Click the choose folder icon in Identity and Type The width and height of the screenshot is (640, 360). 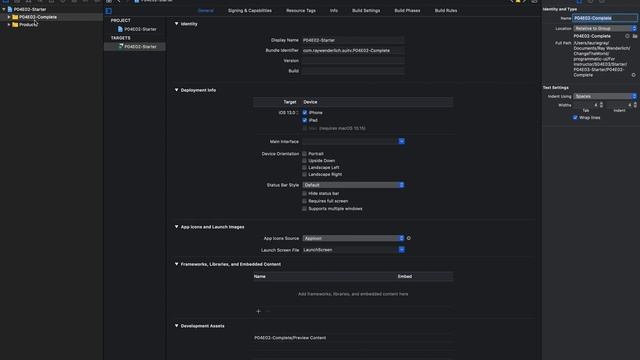tap(635, 36)
